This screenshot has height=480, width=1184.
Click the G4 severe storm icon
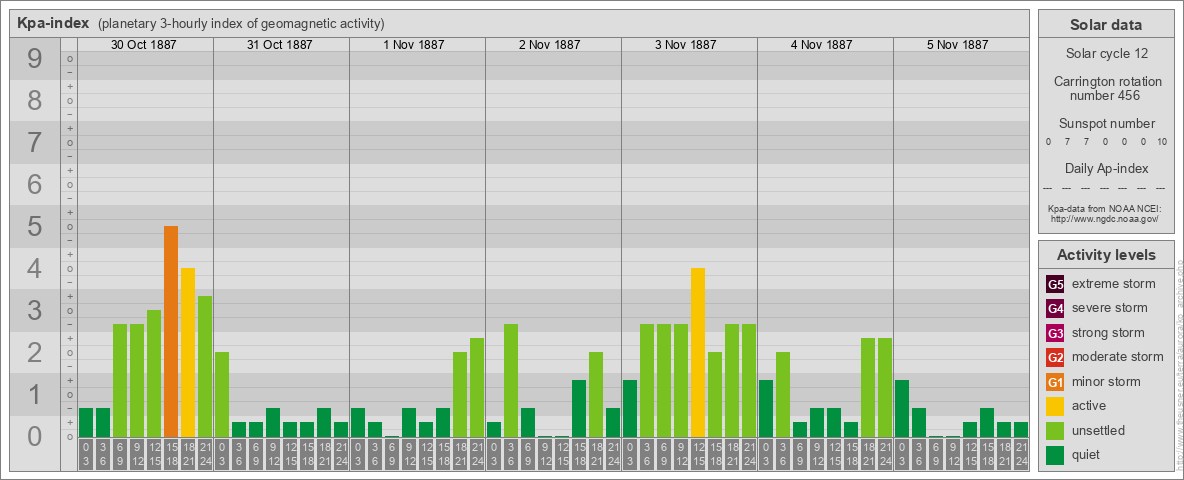pos(1055,308)
